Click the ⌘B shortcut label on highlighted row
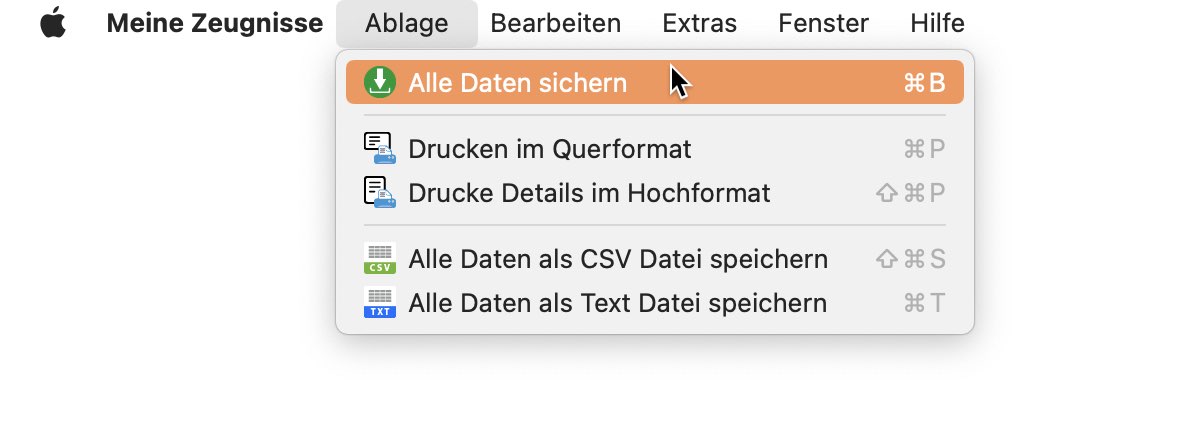The height and width of the screenshot is (426, 1200). coord(924,83)
